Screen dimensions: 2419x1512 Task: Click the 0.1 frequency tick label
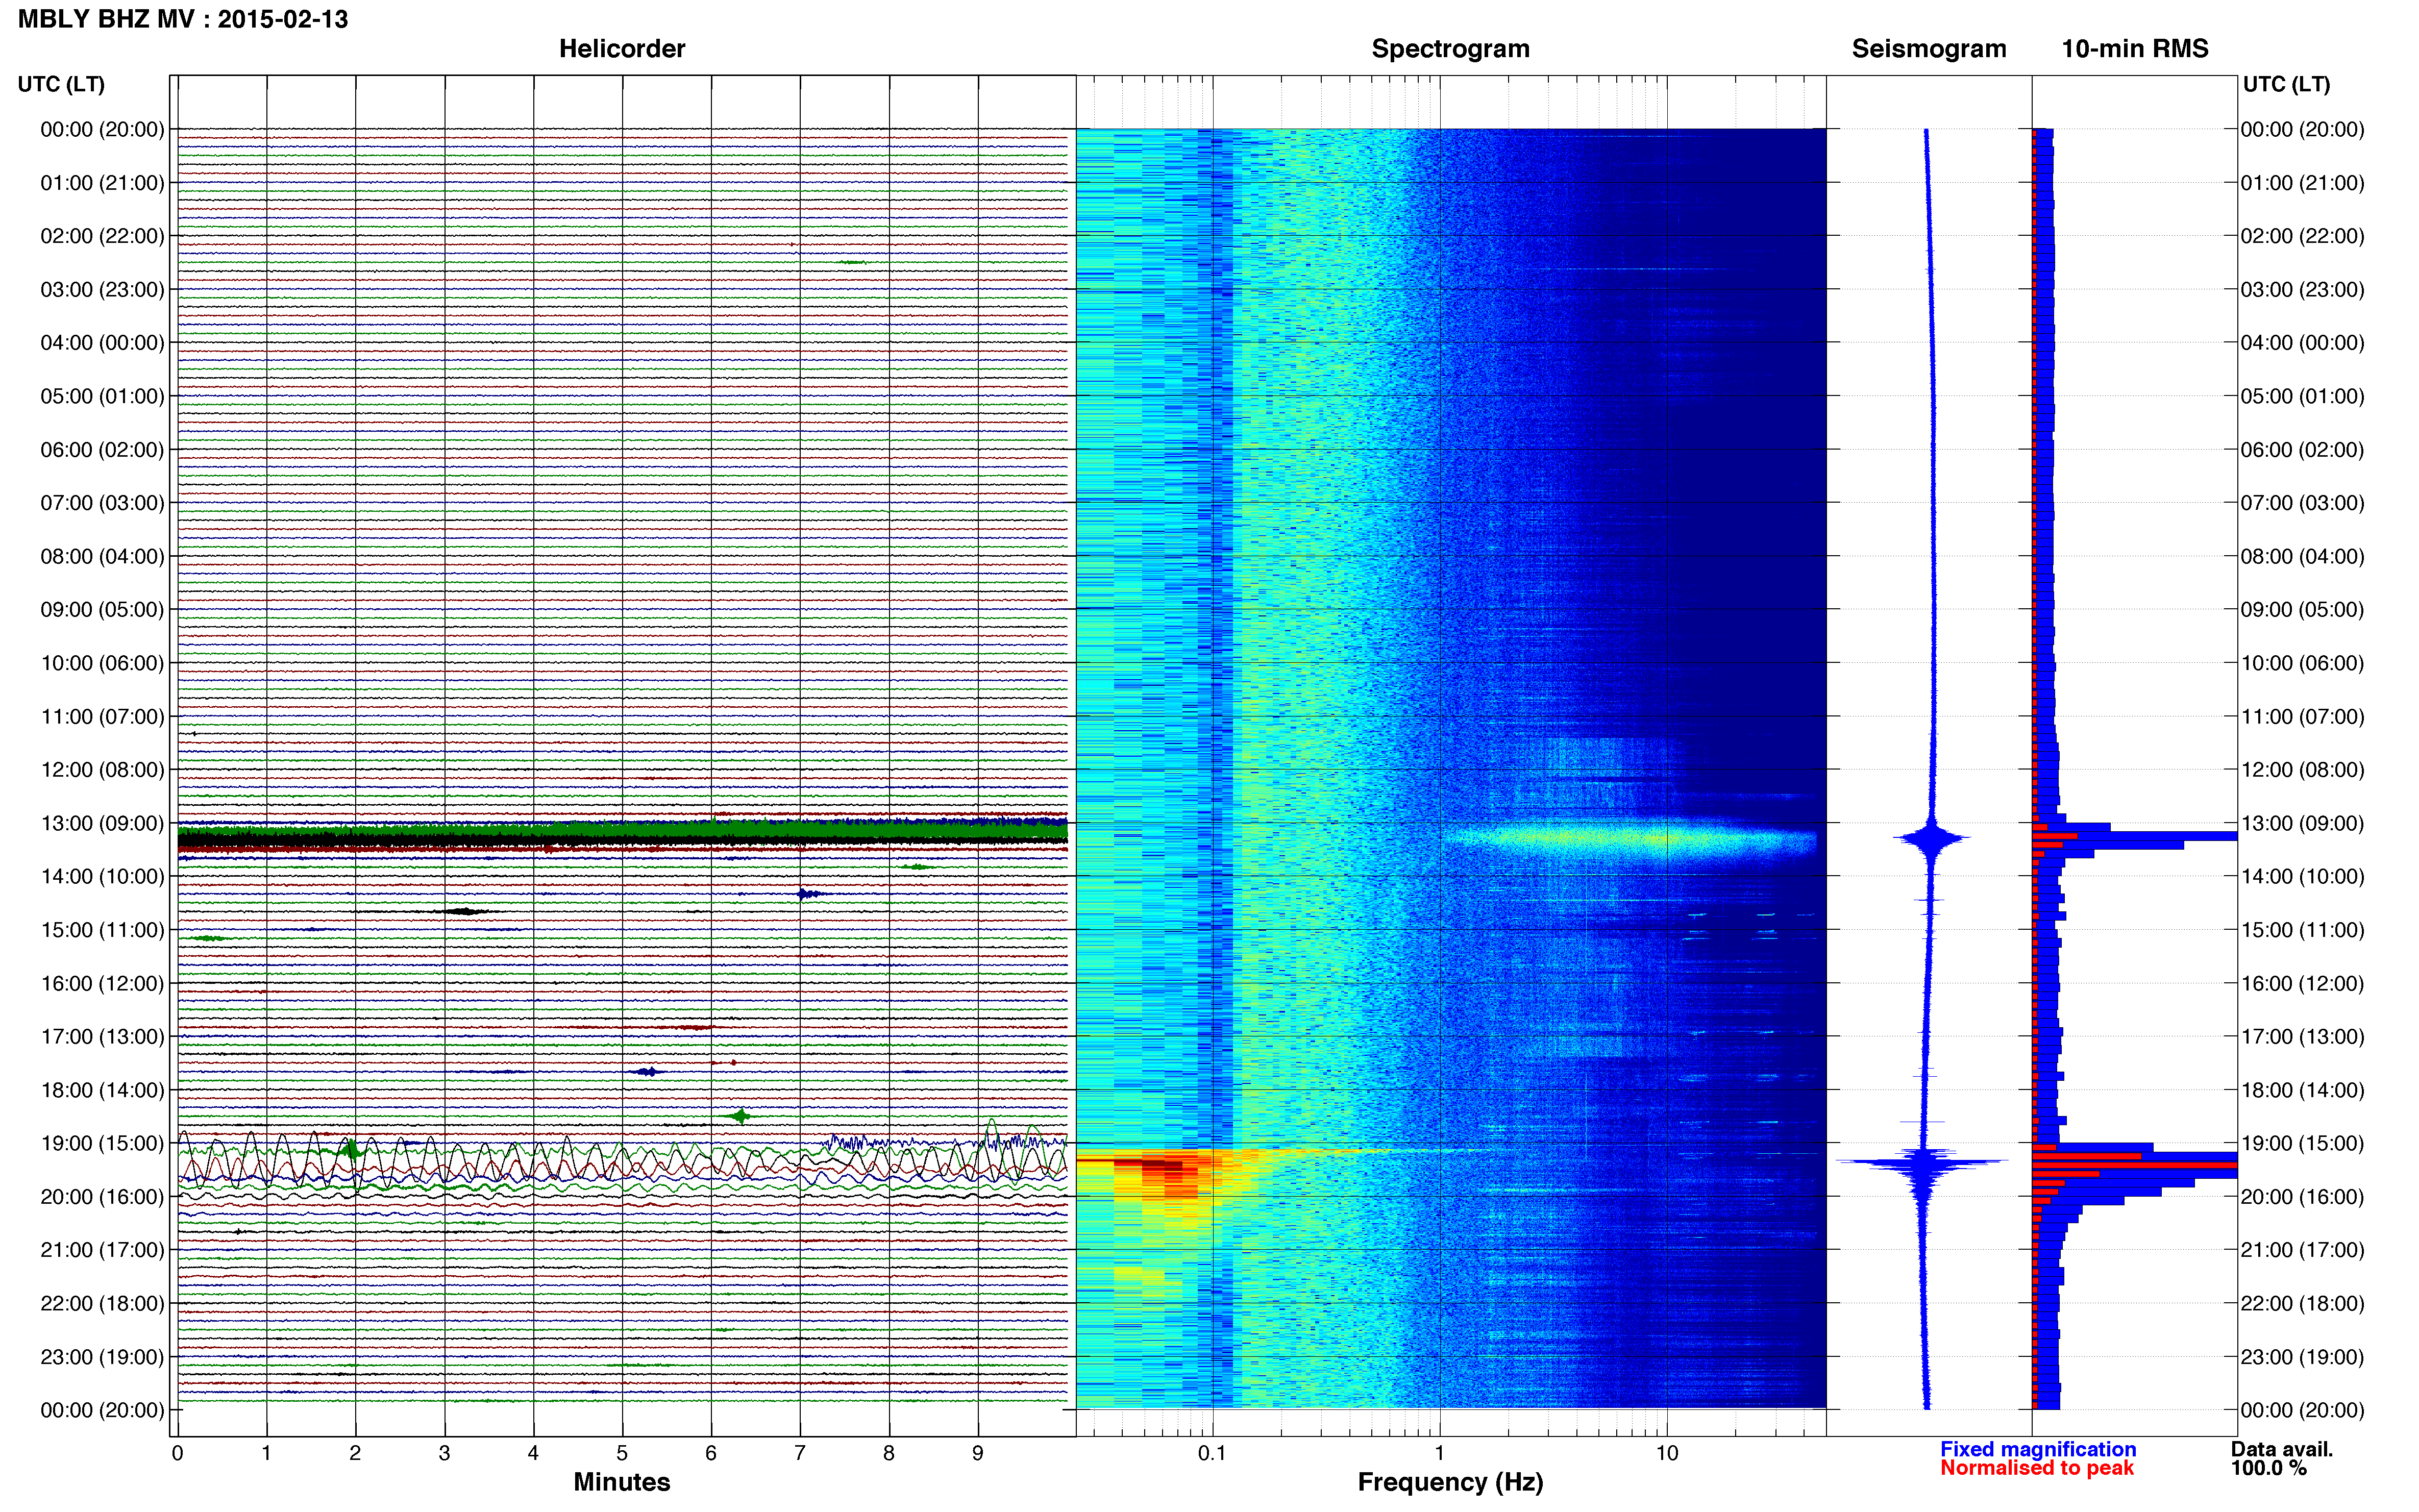click(1212, 1453)
